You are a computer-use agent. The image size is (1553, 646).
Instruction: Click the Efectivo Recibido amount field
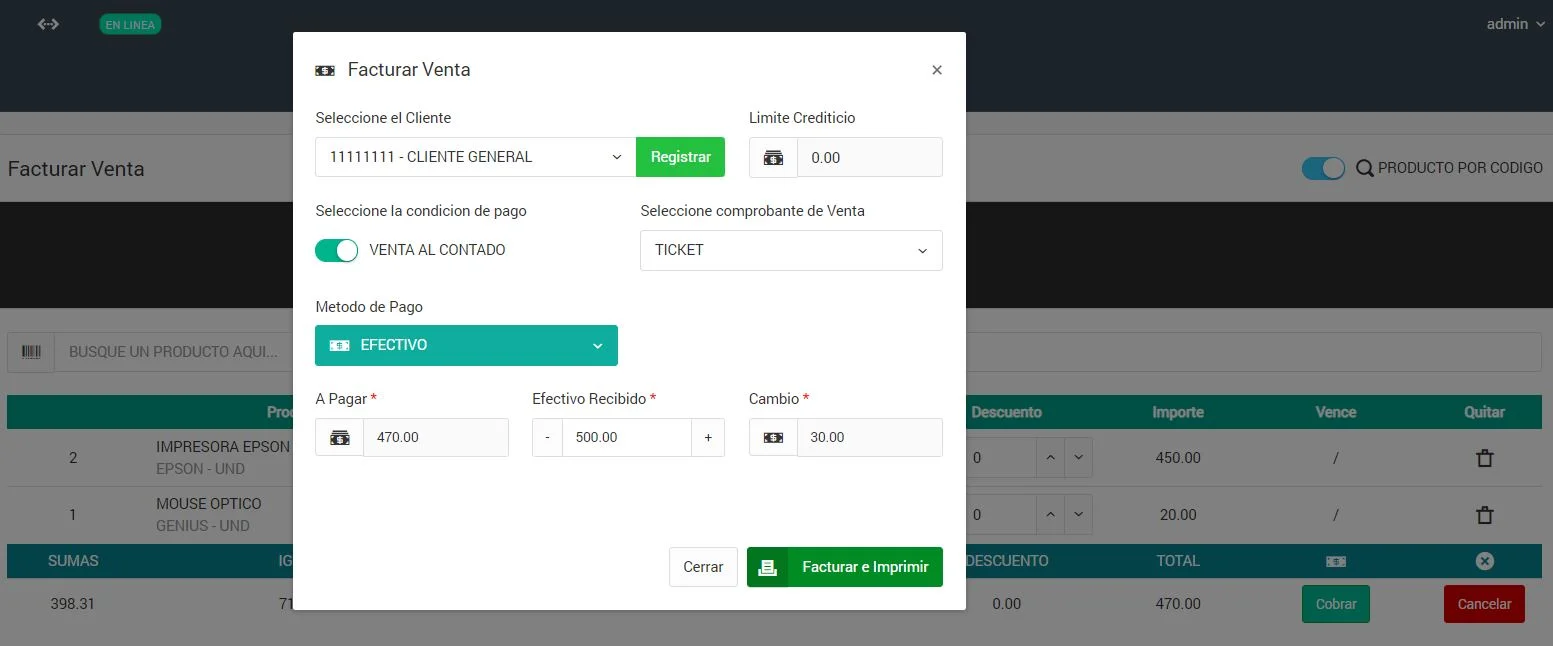tap(626, 438)
